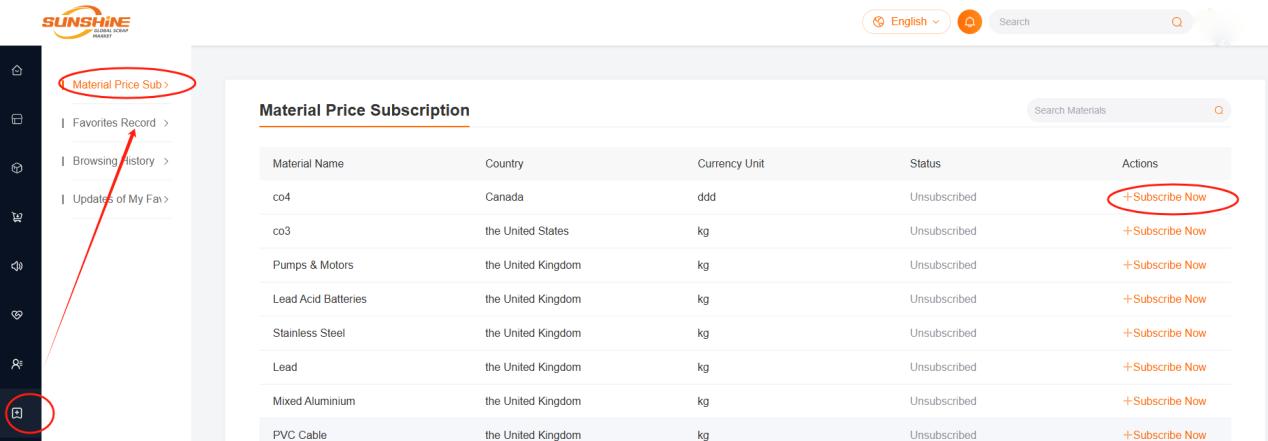Open Updates of My Favorites menu
The image size is (1268, 441).
114,199
